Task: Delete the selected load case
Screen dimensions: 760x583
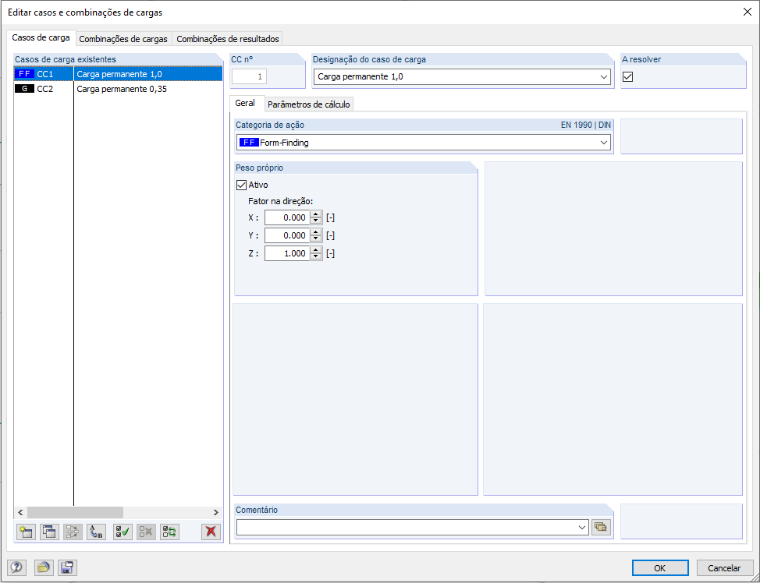Action: pos(211,532)
